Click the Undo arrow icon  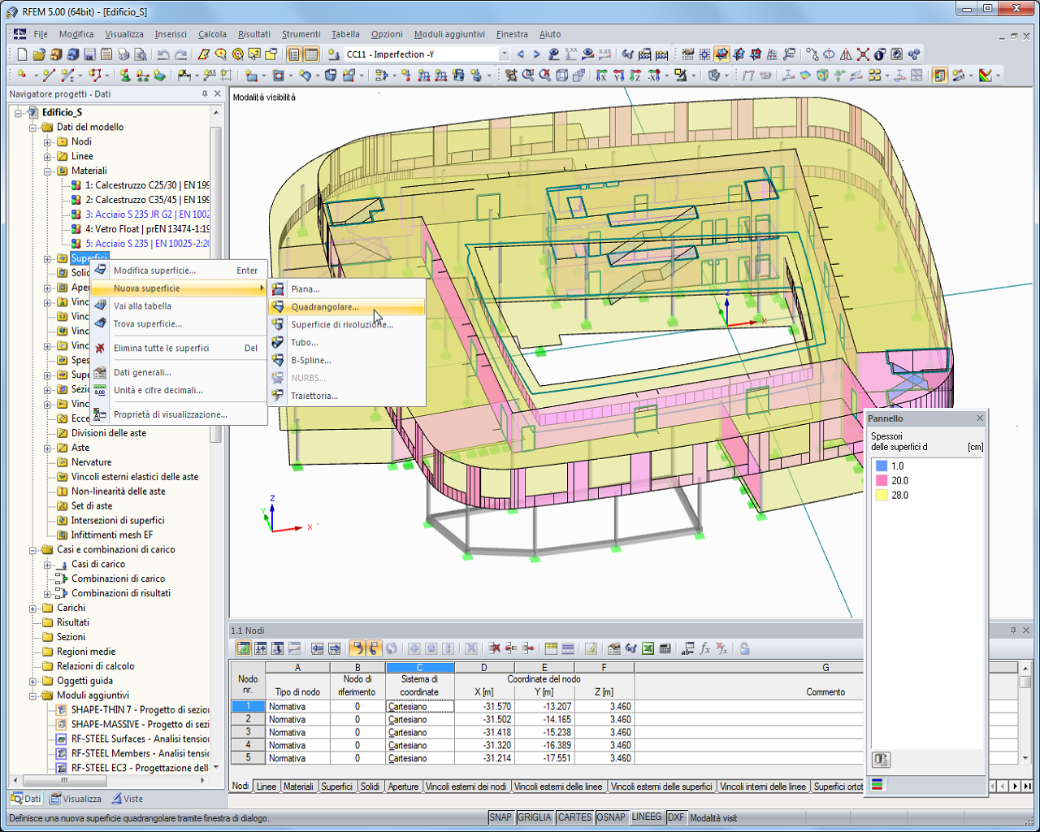click(x=162, y=54)
